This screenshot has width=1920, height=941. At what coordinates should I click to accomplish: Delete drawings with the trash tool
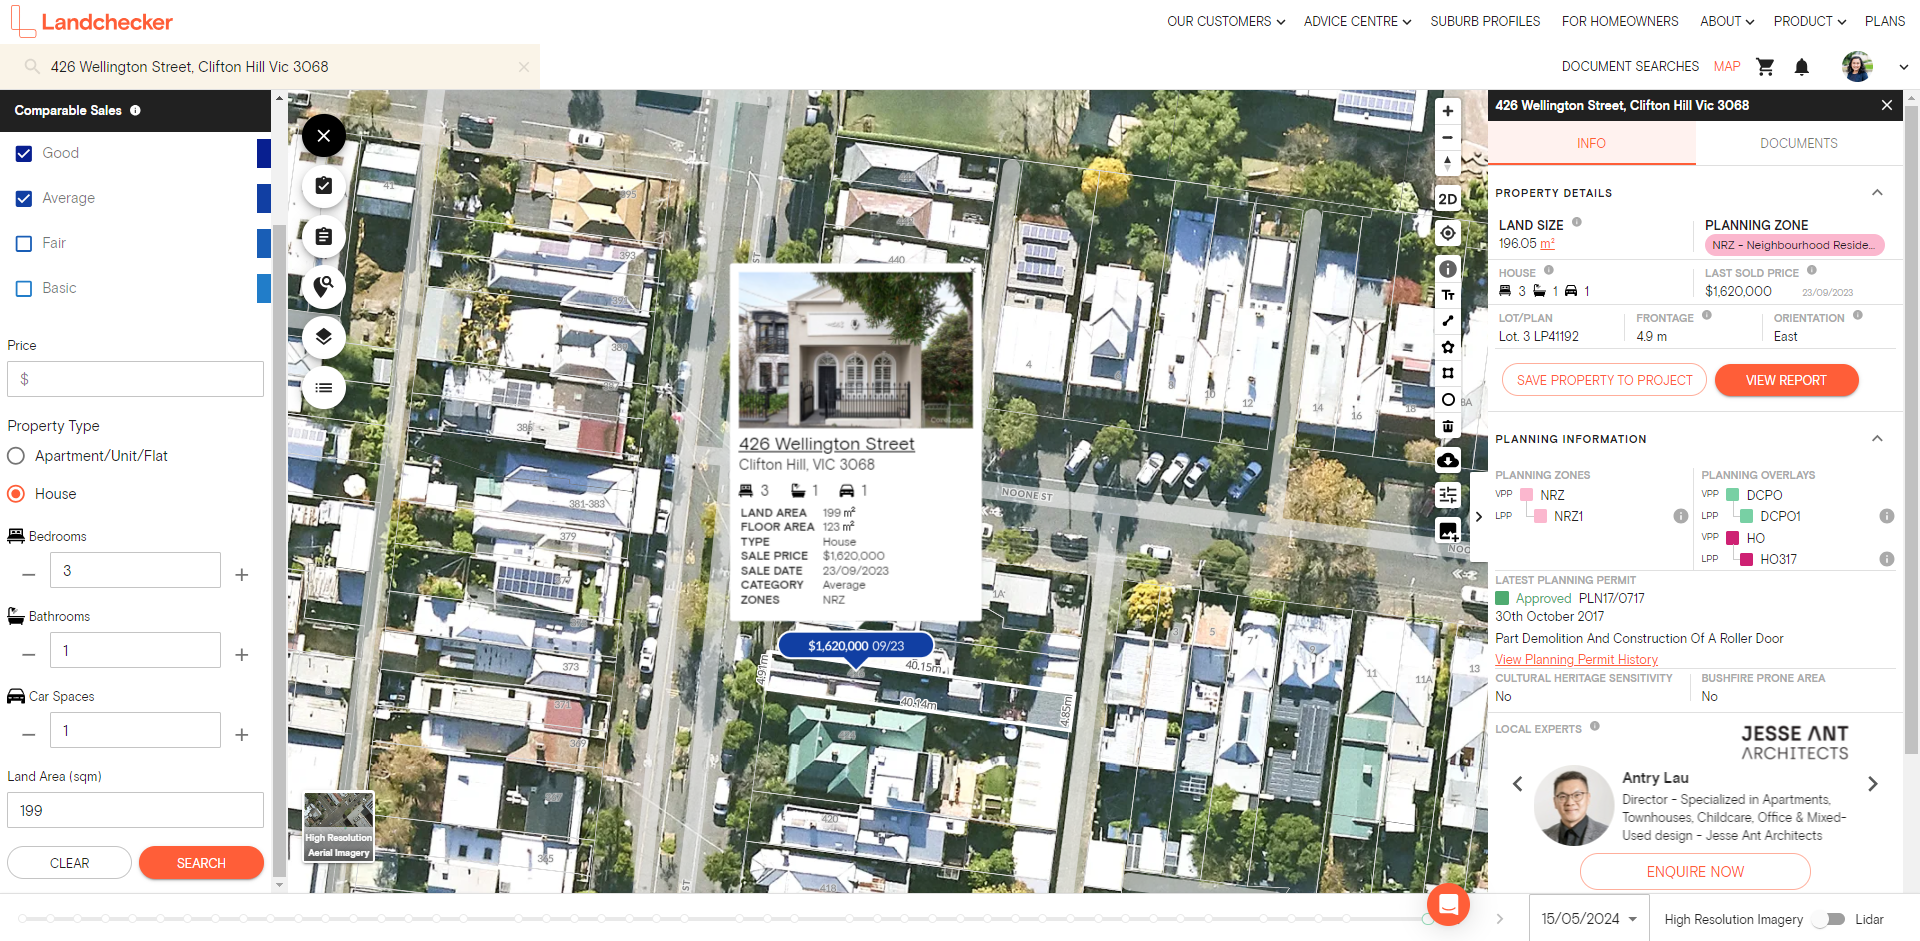click(x=1447, y=426)
